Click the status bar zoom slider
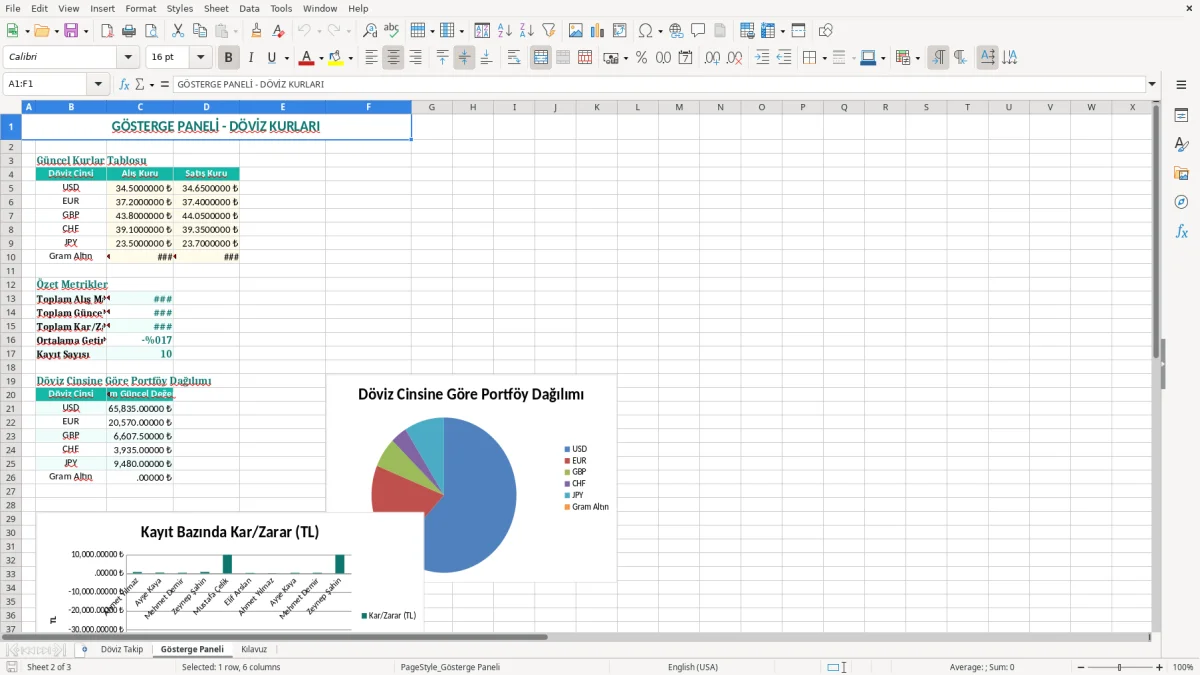 tap(1120, 667)
